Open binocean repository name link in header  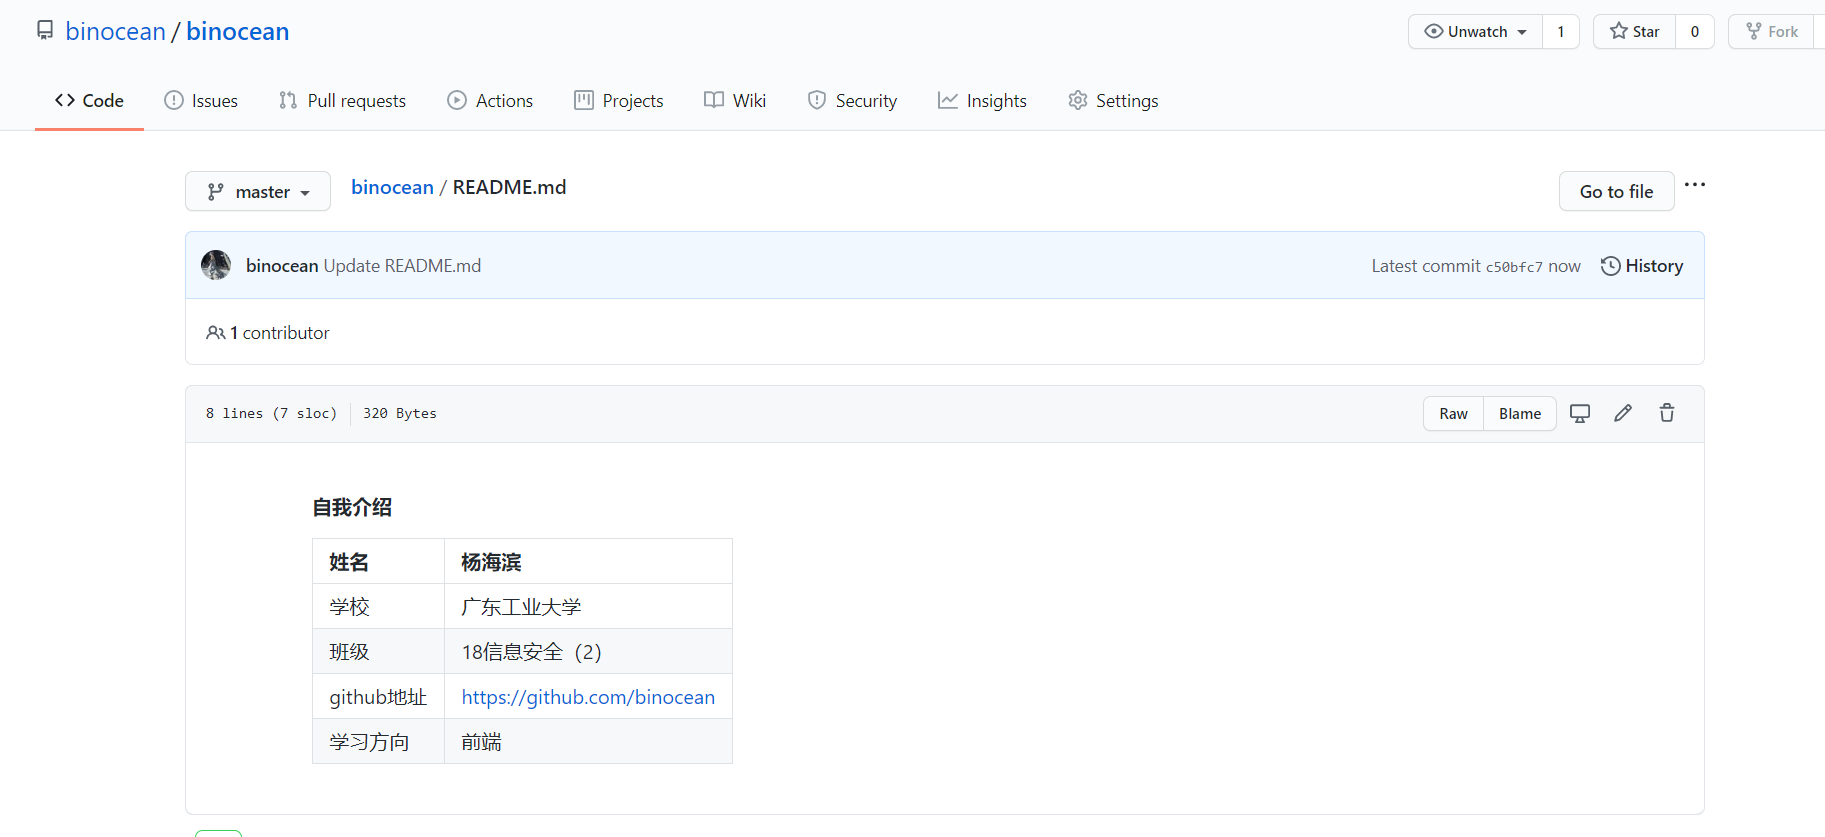(238, 32)
